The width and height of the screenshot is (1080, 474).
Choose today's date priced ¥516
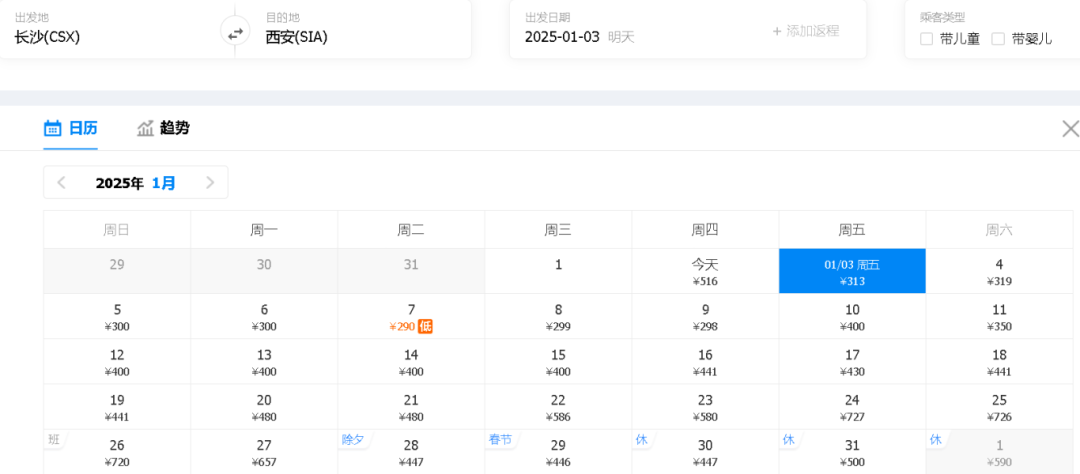click(x=705, y=272)
